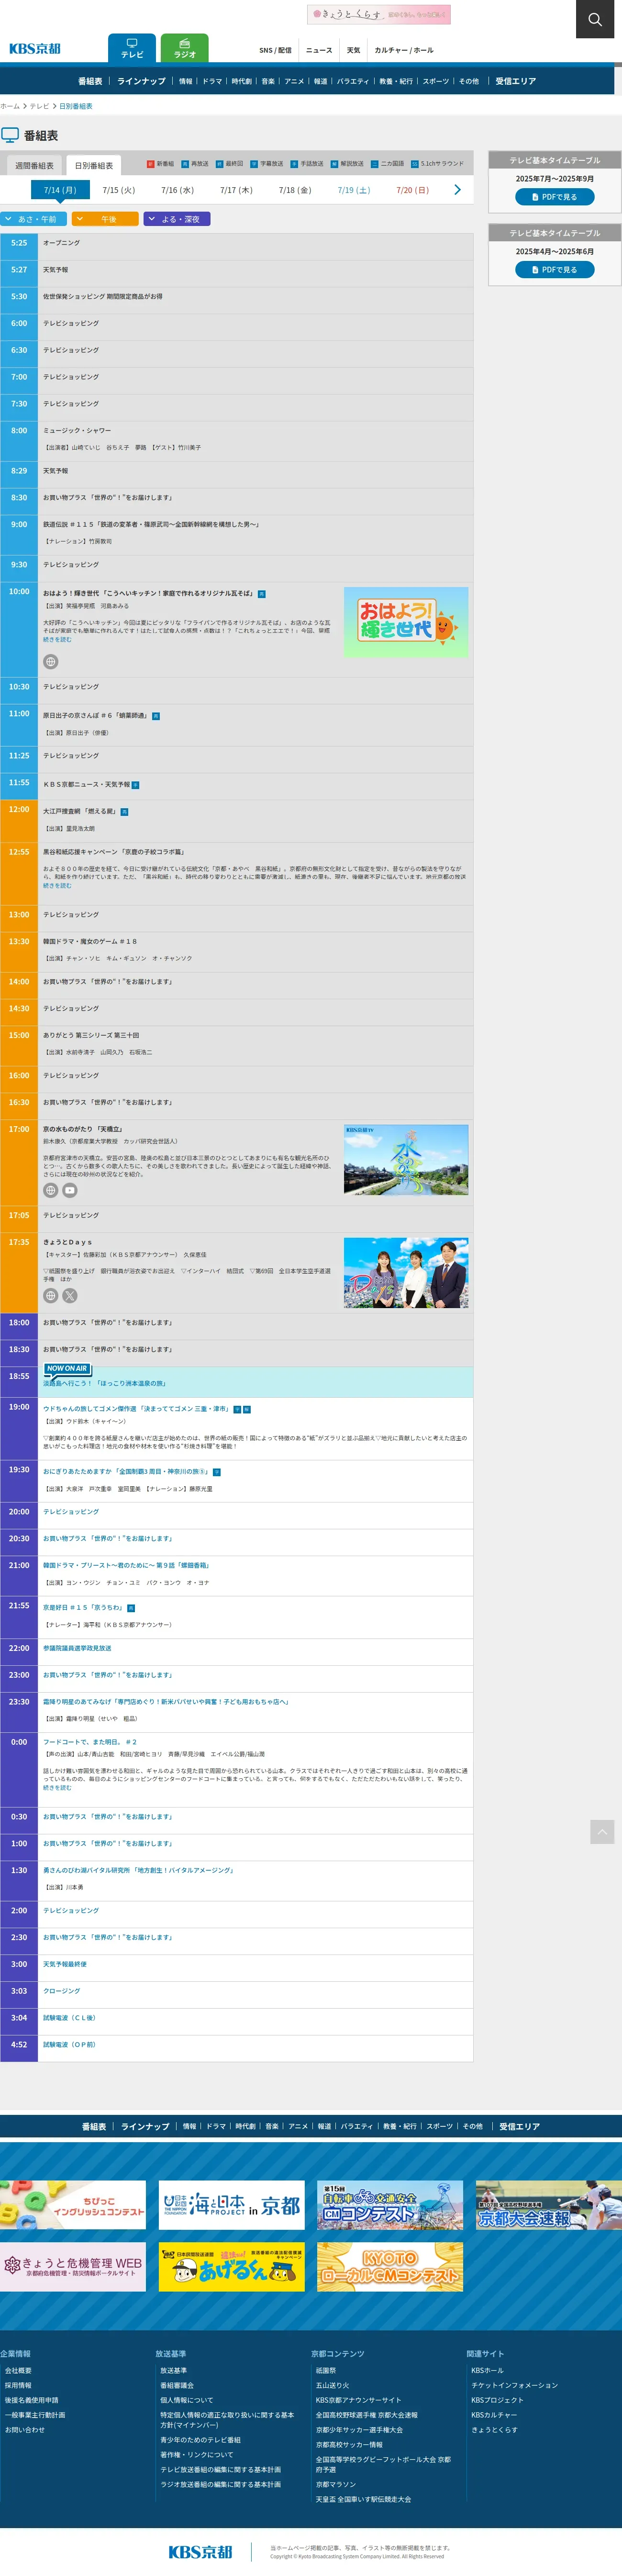Click the ホーム breadcrumb link
Image resolution: width=622 pixels, height=2576 pixels.
point(10,106)
